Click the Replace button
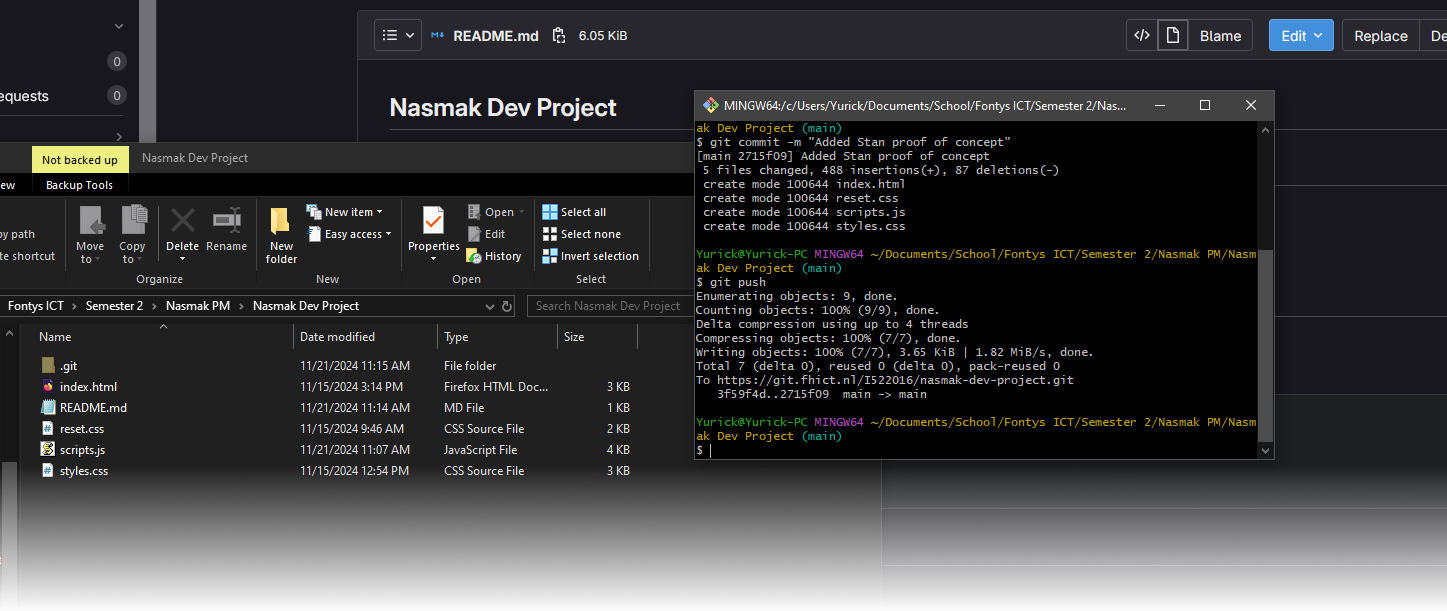The image size is (1447, 611). [x=1380, y=36]
